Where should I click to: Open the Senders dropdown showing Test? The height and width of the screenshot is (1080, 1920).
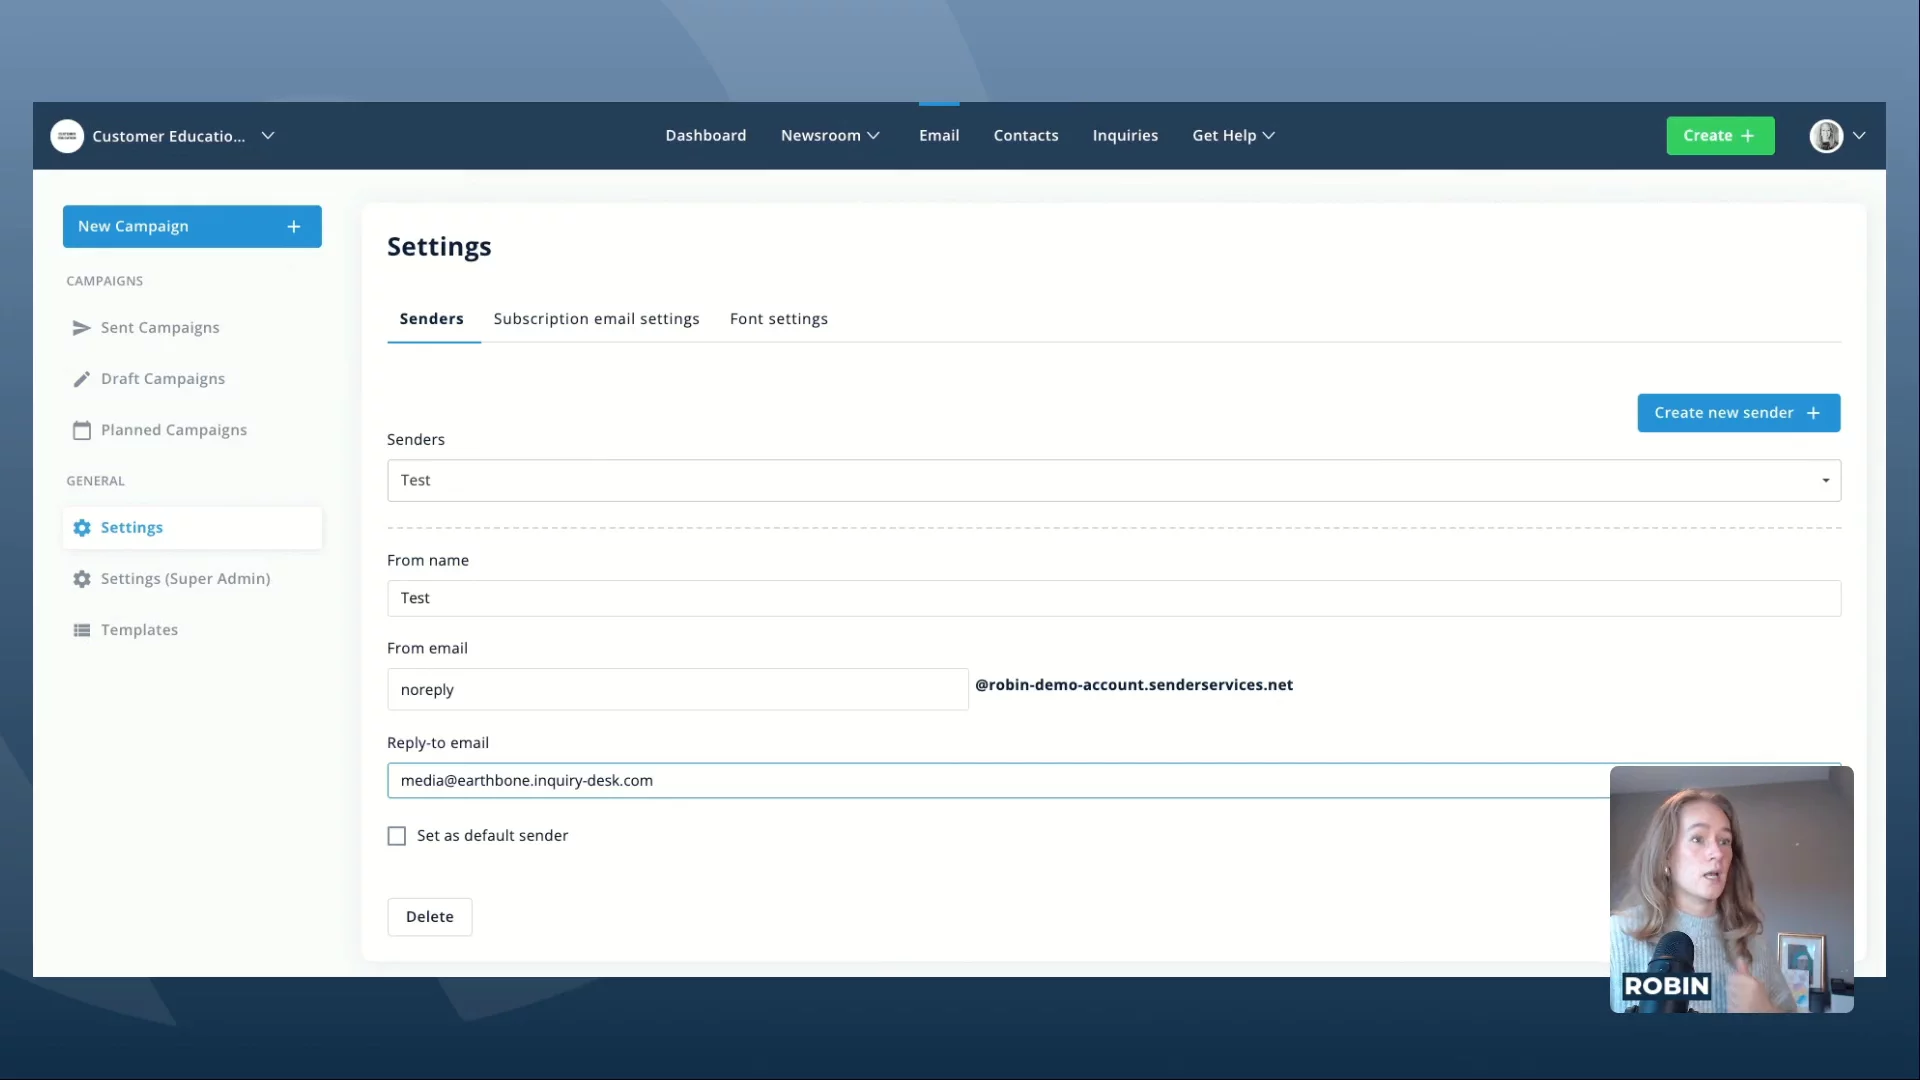[x=1113, y=481]
